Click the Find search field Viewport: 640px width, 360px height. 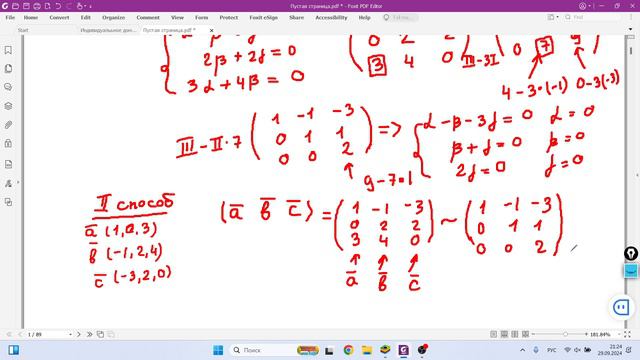tap(592, 17)
